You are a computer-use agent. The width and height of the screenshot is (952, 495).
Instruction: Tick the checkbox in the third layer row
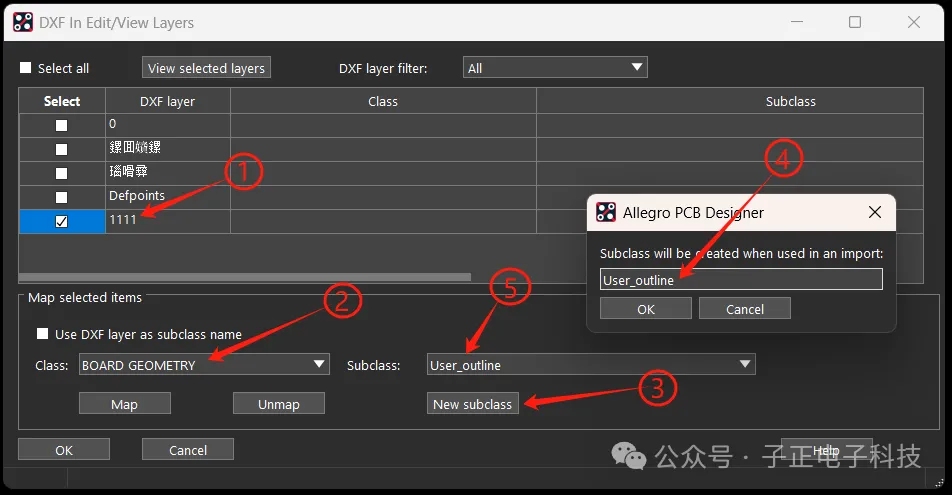tap(61, 173)
